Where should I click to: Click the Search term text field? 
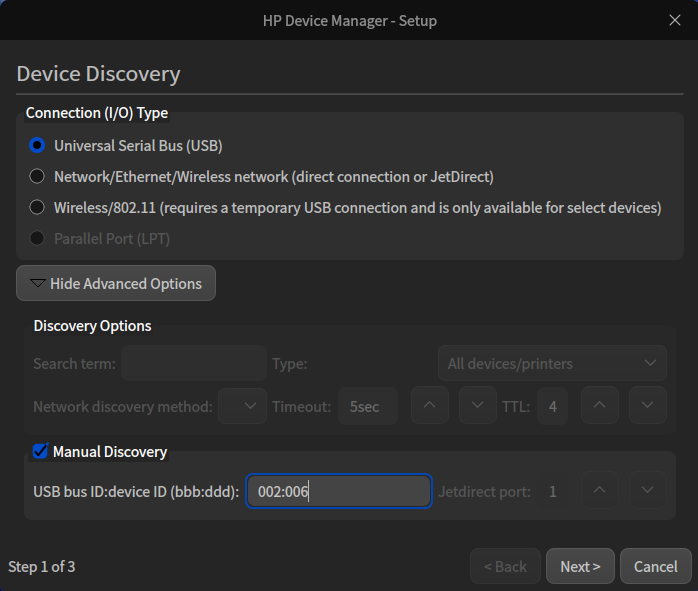click(x=194, y=363)
